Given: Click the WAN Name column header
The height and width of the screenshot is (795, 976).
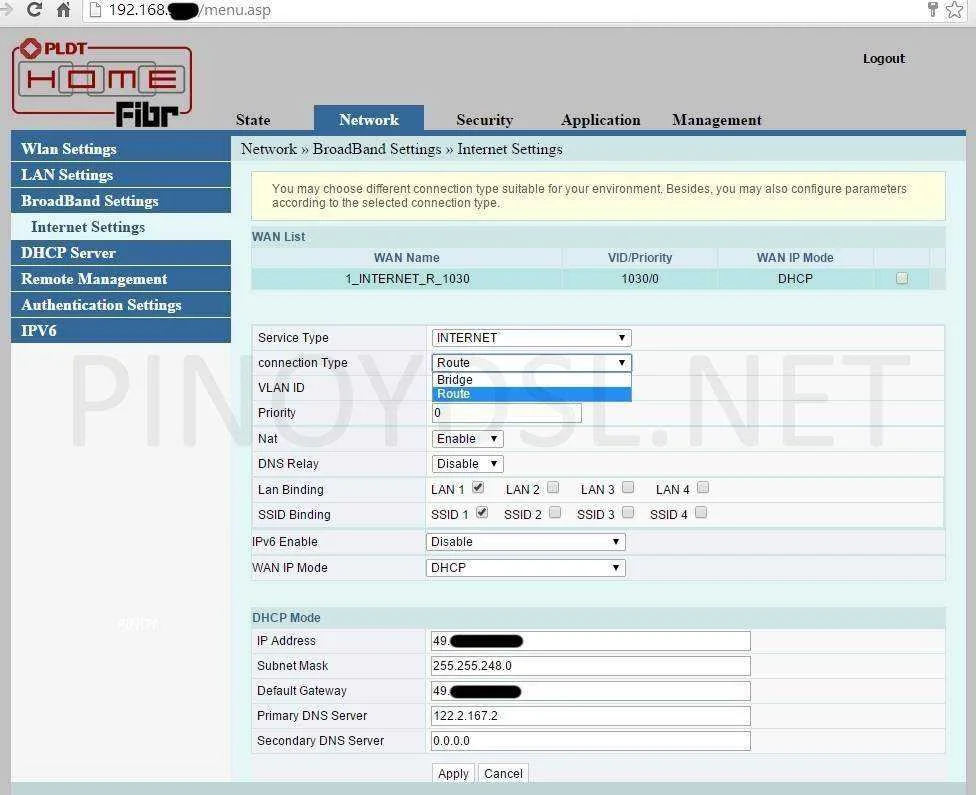Looking at the screenshot, I should [406, 257].
